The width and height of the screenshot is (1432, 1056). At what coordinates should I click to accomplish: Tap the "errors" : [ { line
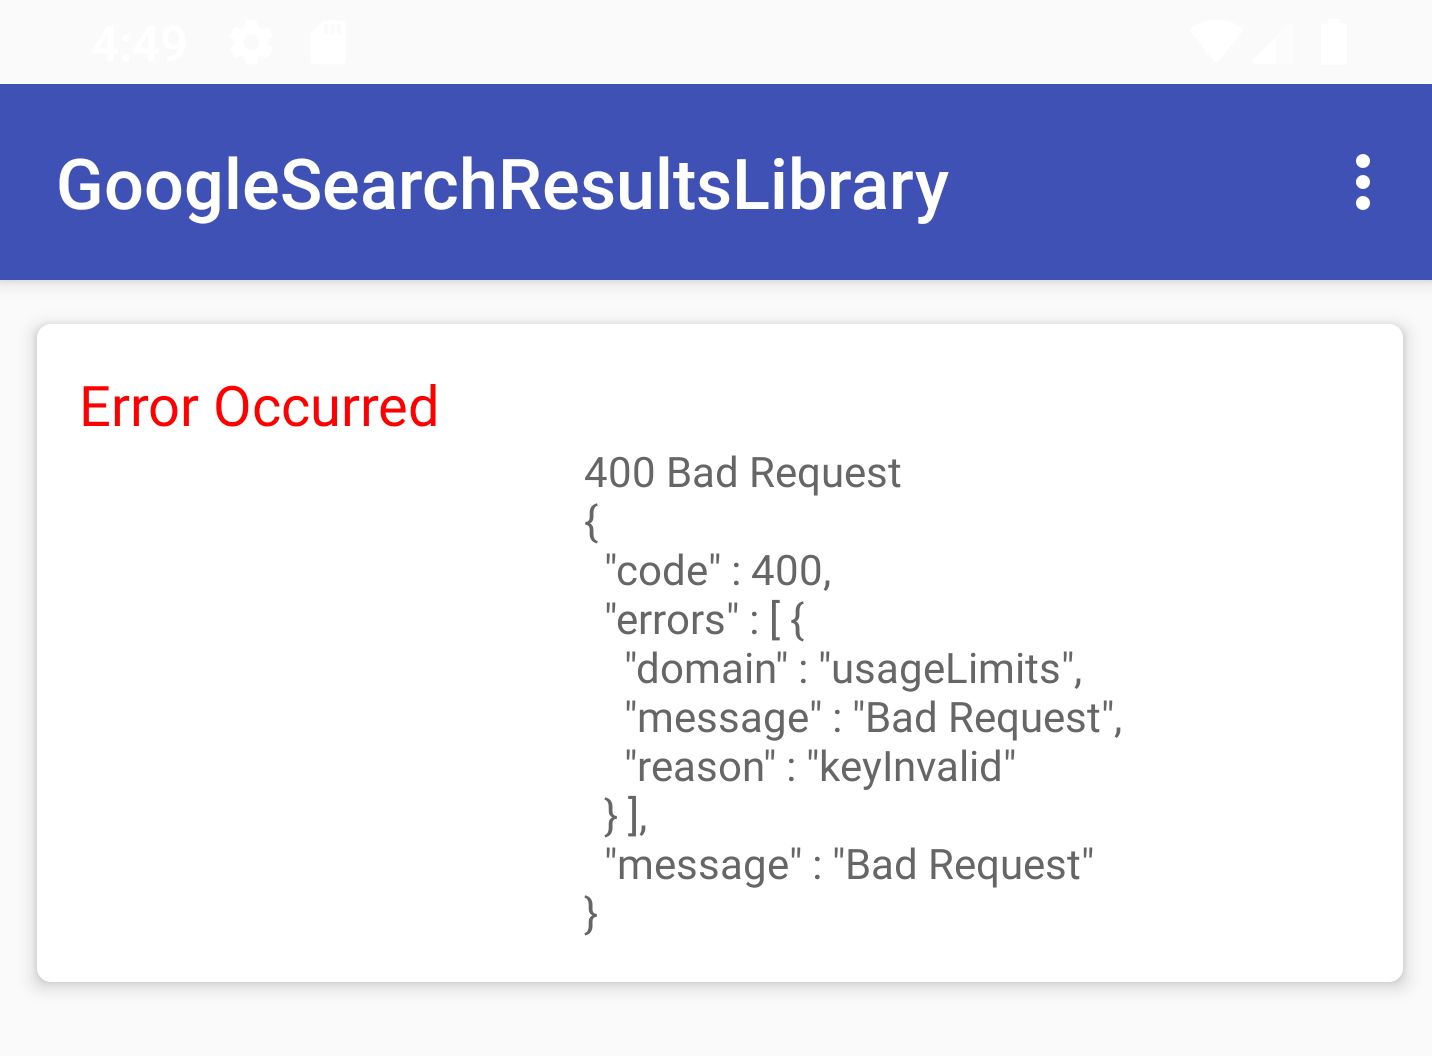pyautogui.click(x=704, y=620)
